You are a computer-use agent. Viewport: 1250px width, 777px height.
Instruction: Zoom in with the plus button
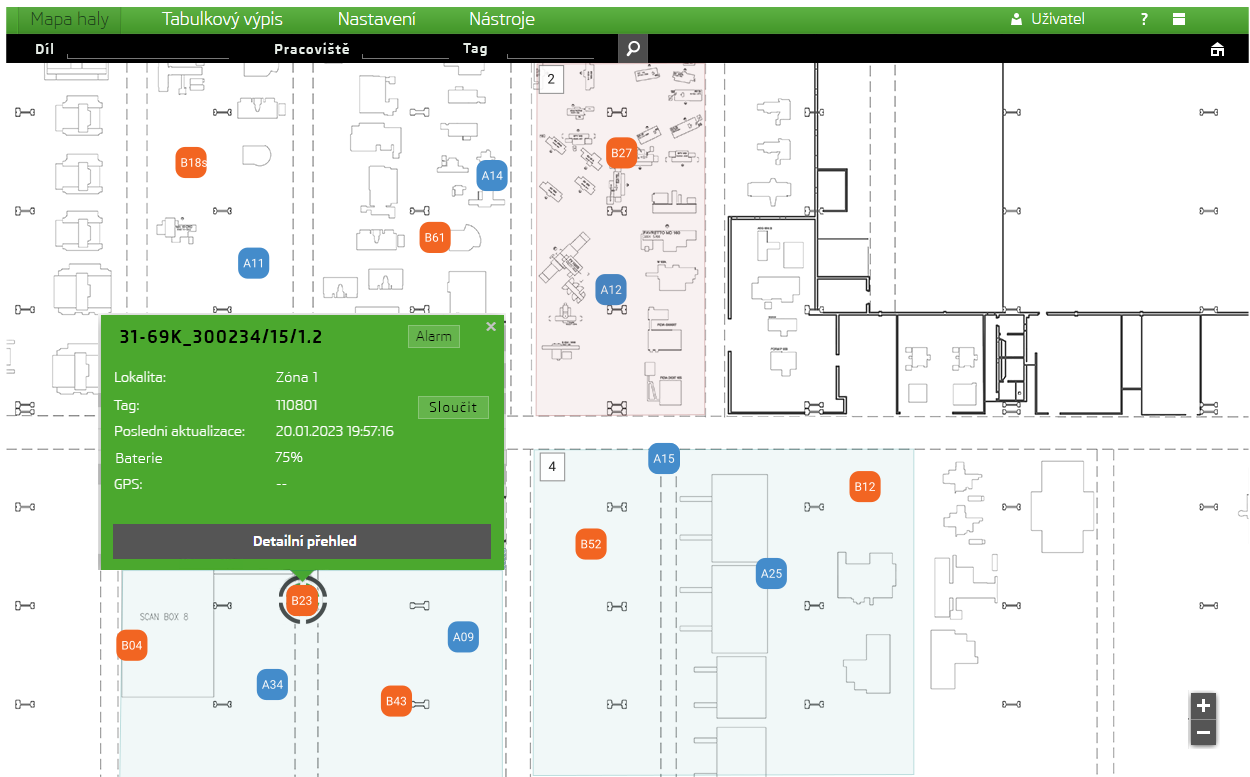click(x=1203, y=705)
